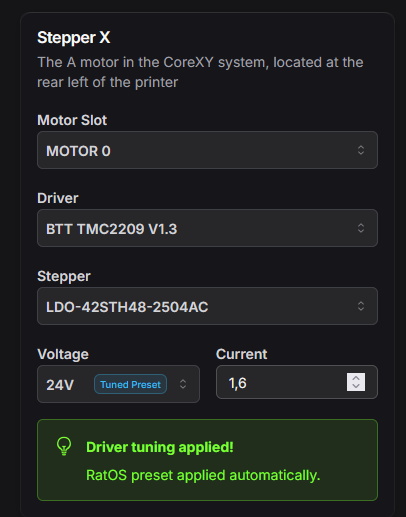Open the Voltage 24V dropdown
This screenshot has width=406, height=517.
click(118, 384)
